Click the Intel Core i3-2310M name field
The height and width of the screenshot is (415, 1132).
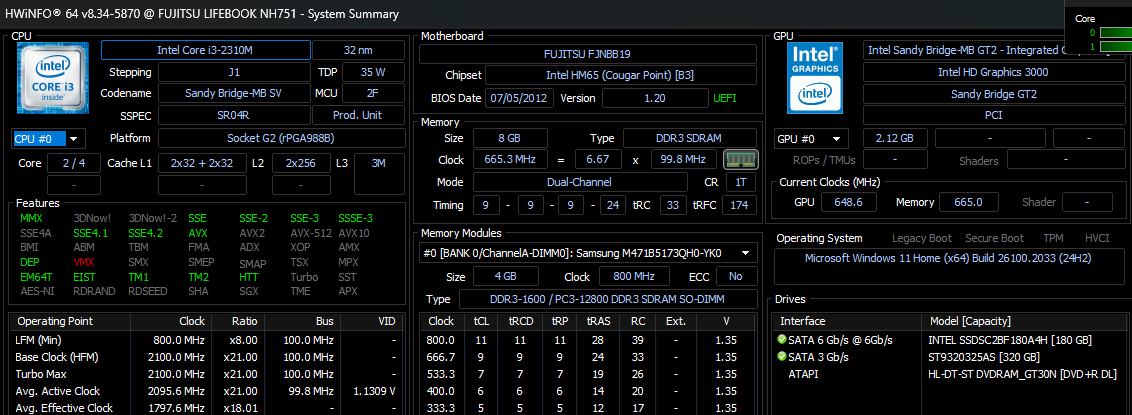(x=204, y=50)
